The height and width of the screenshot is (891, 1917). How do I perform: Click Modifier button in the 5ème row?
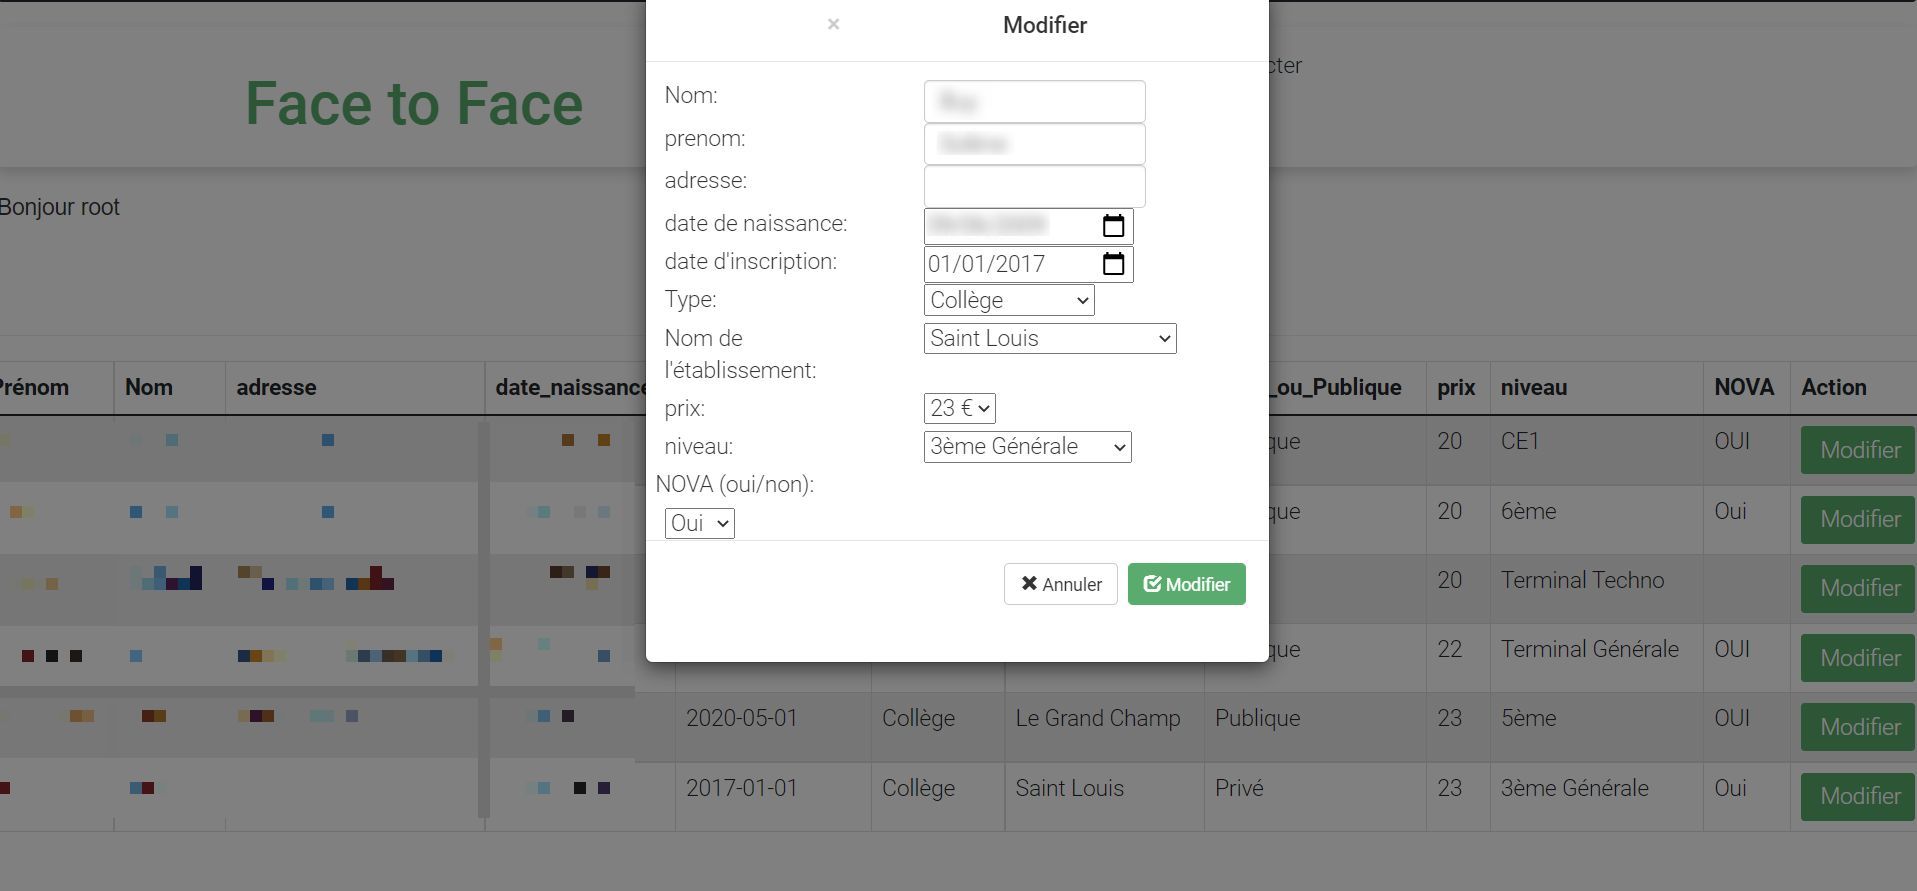[1859, 727]
